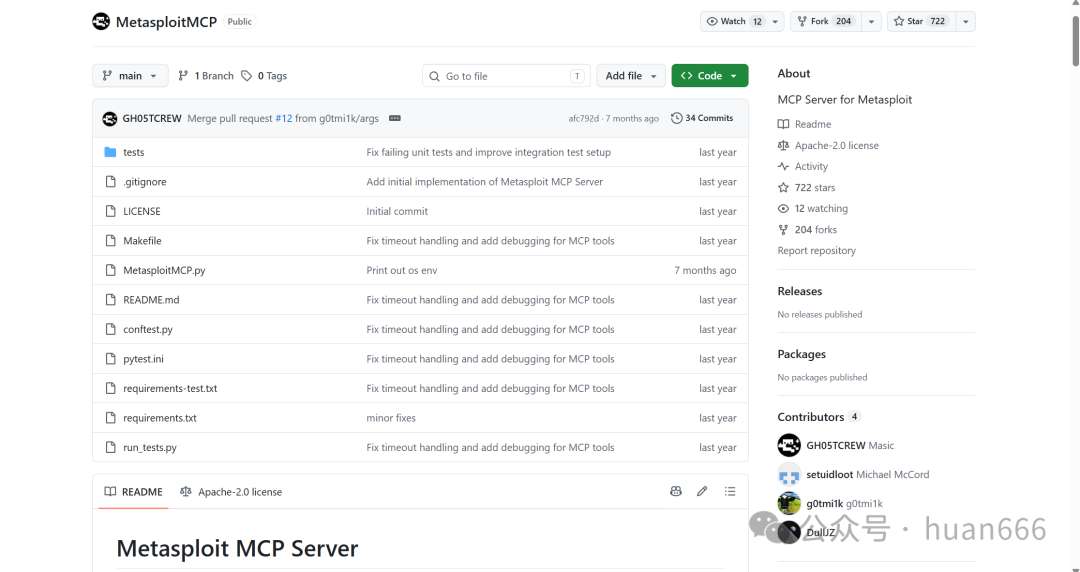Click the page vertical scrollbar thumb
The width and height of the screenshot is (1080, 572).
coord(1076,40)
